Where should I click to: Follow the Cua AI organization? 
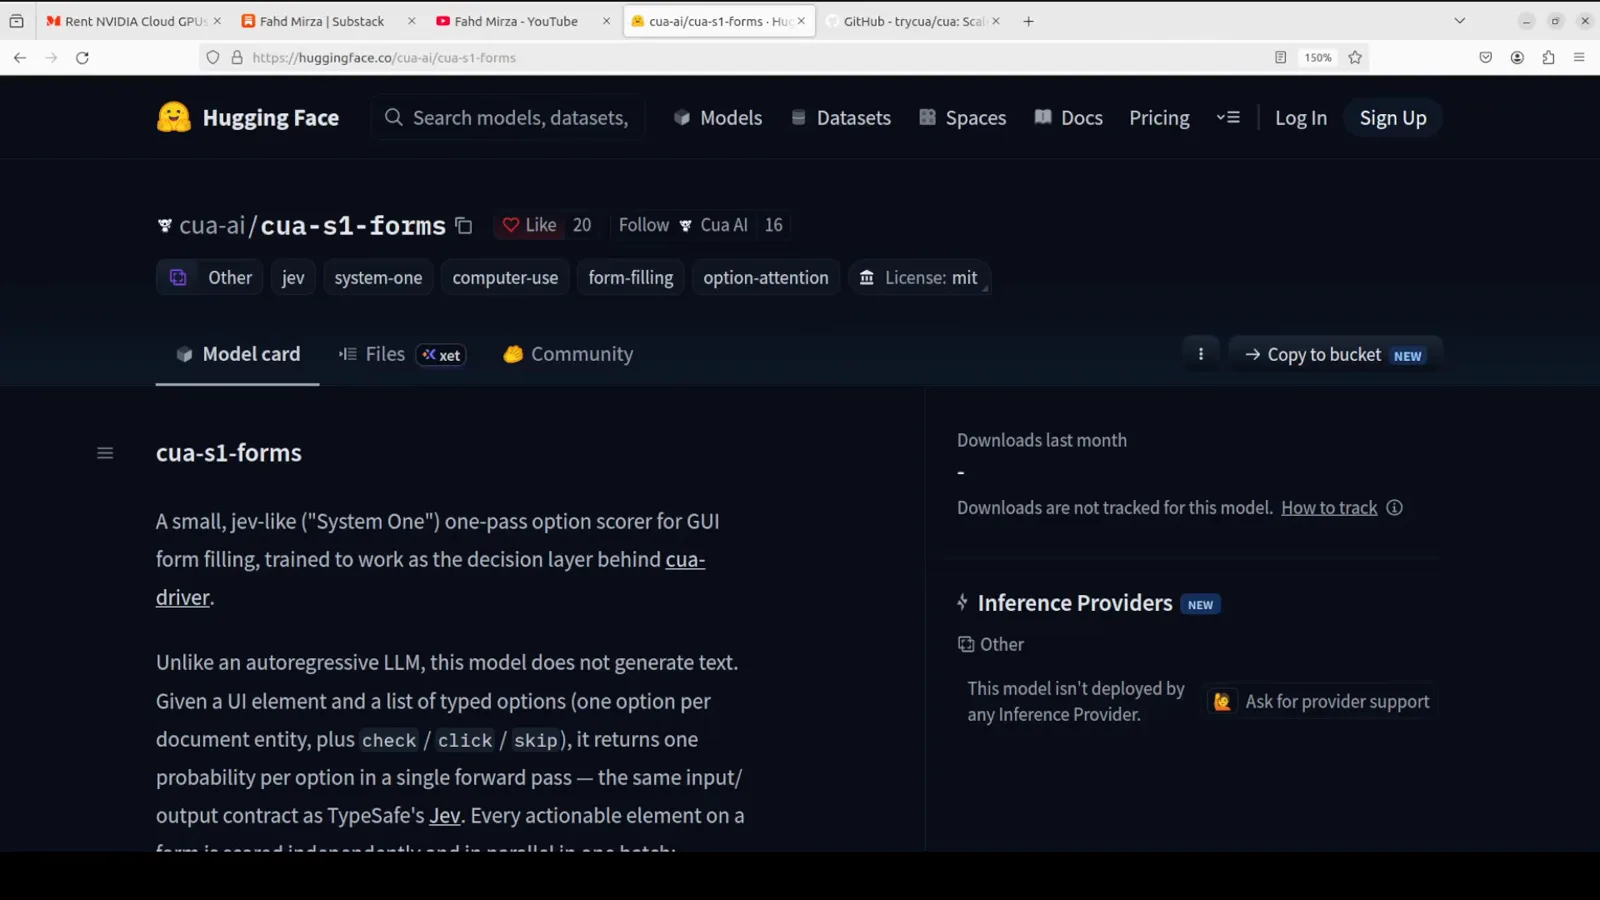tap(644, 225)
